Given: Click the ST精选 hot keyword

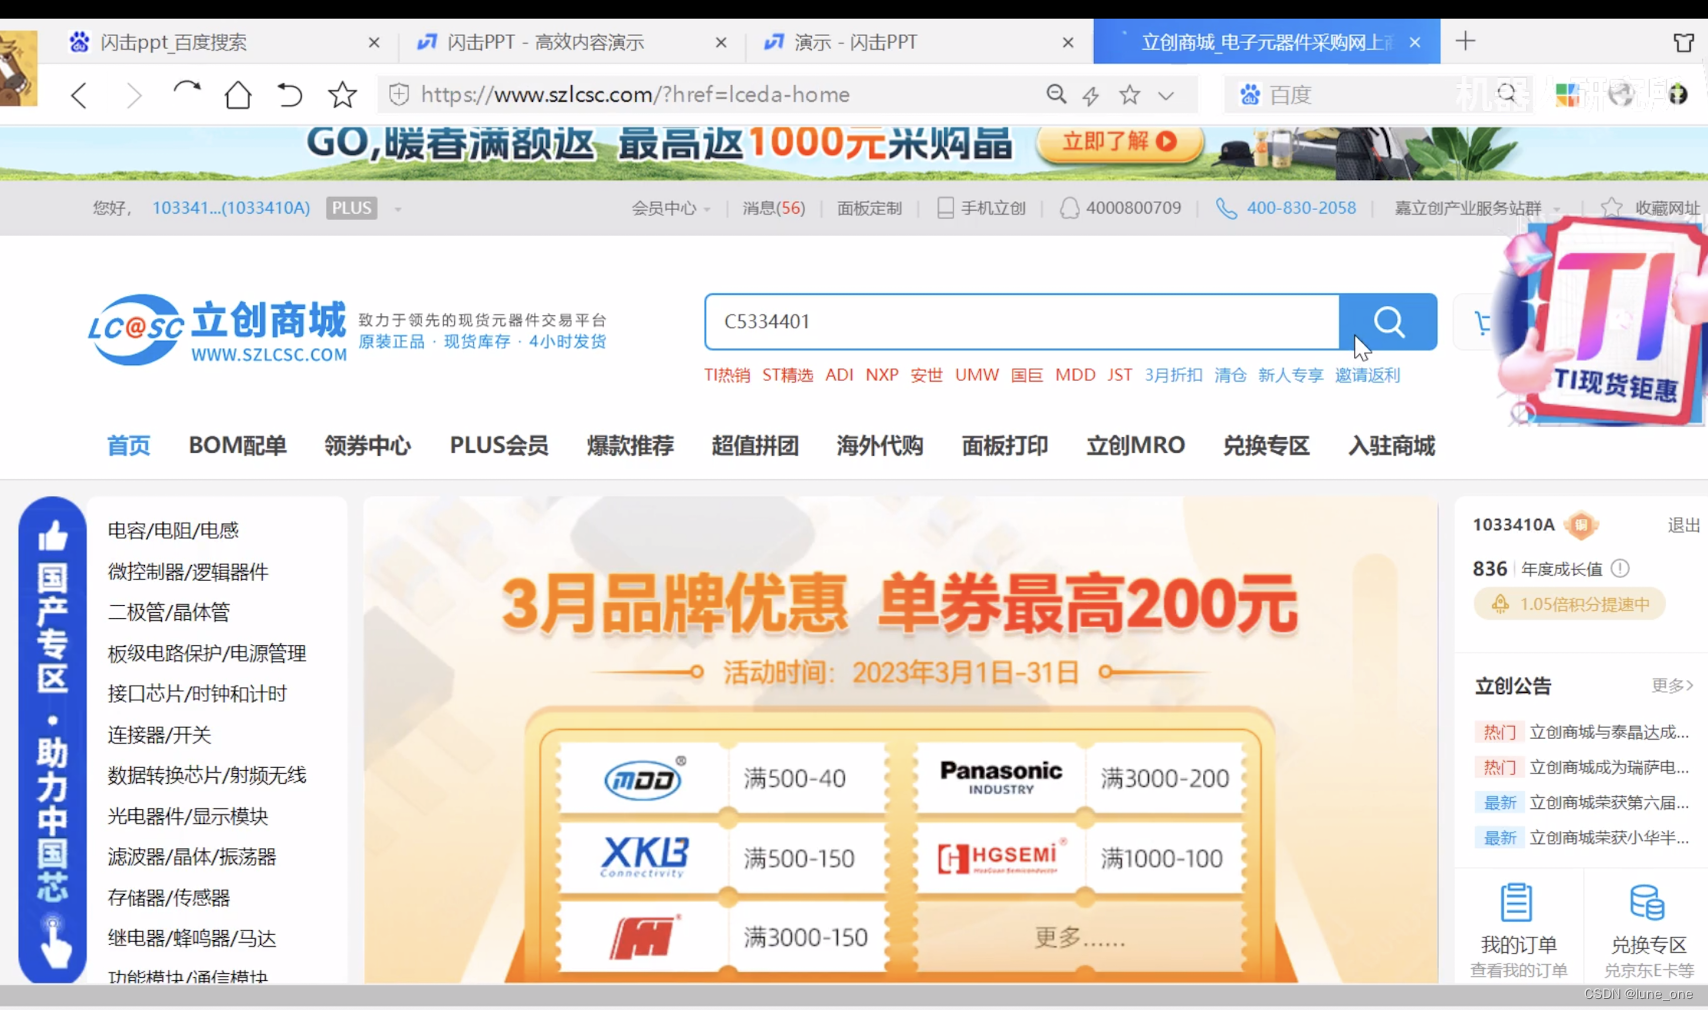Looking at the screenshot, I should point(787,375).
